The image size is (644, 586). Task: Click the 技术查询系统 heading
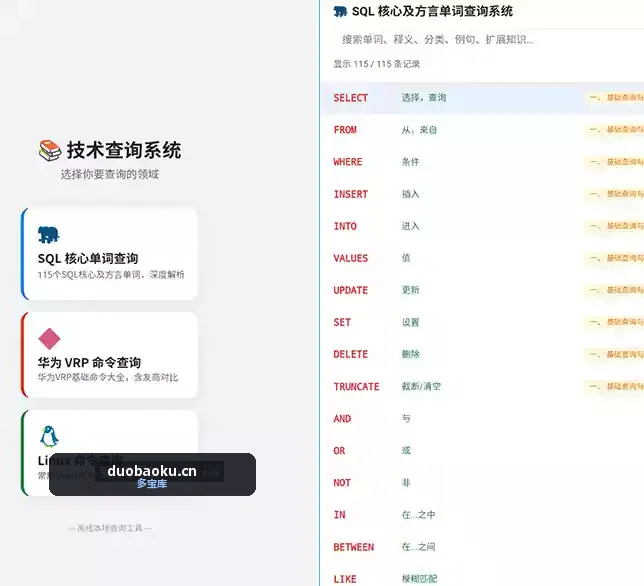click(x=124, y=150)
